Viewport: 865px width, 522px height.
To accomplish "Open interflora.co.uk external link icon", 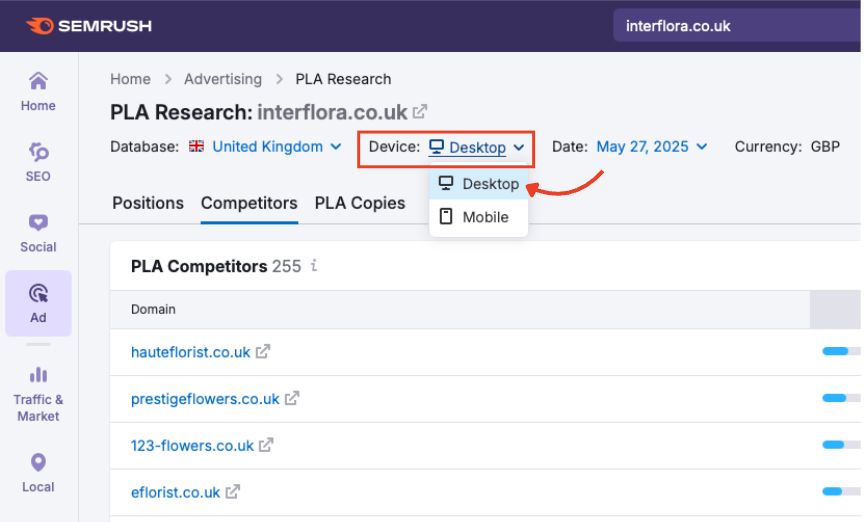I will tap(421, 111).
